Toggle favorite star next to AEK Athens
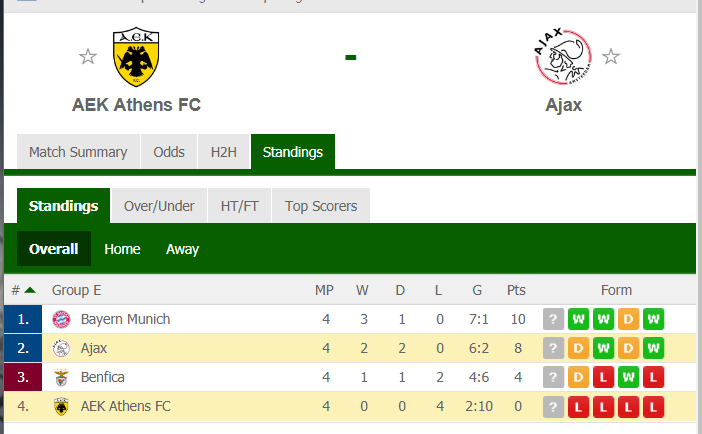The image size is (702, 434). point(88,56)
